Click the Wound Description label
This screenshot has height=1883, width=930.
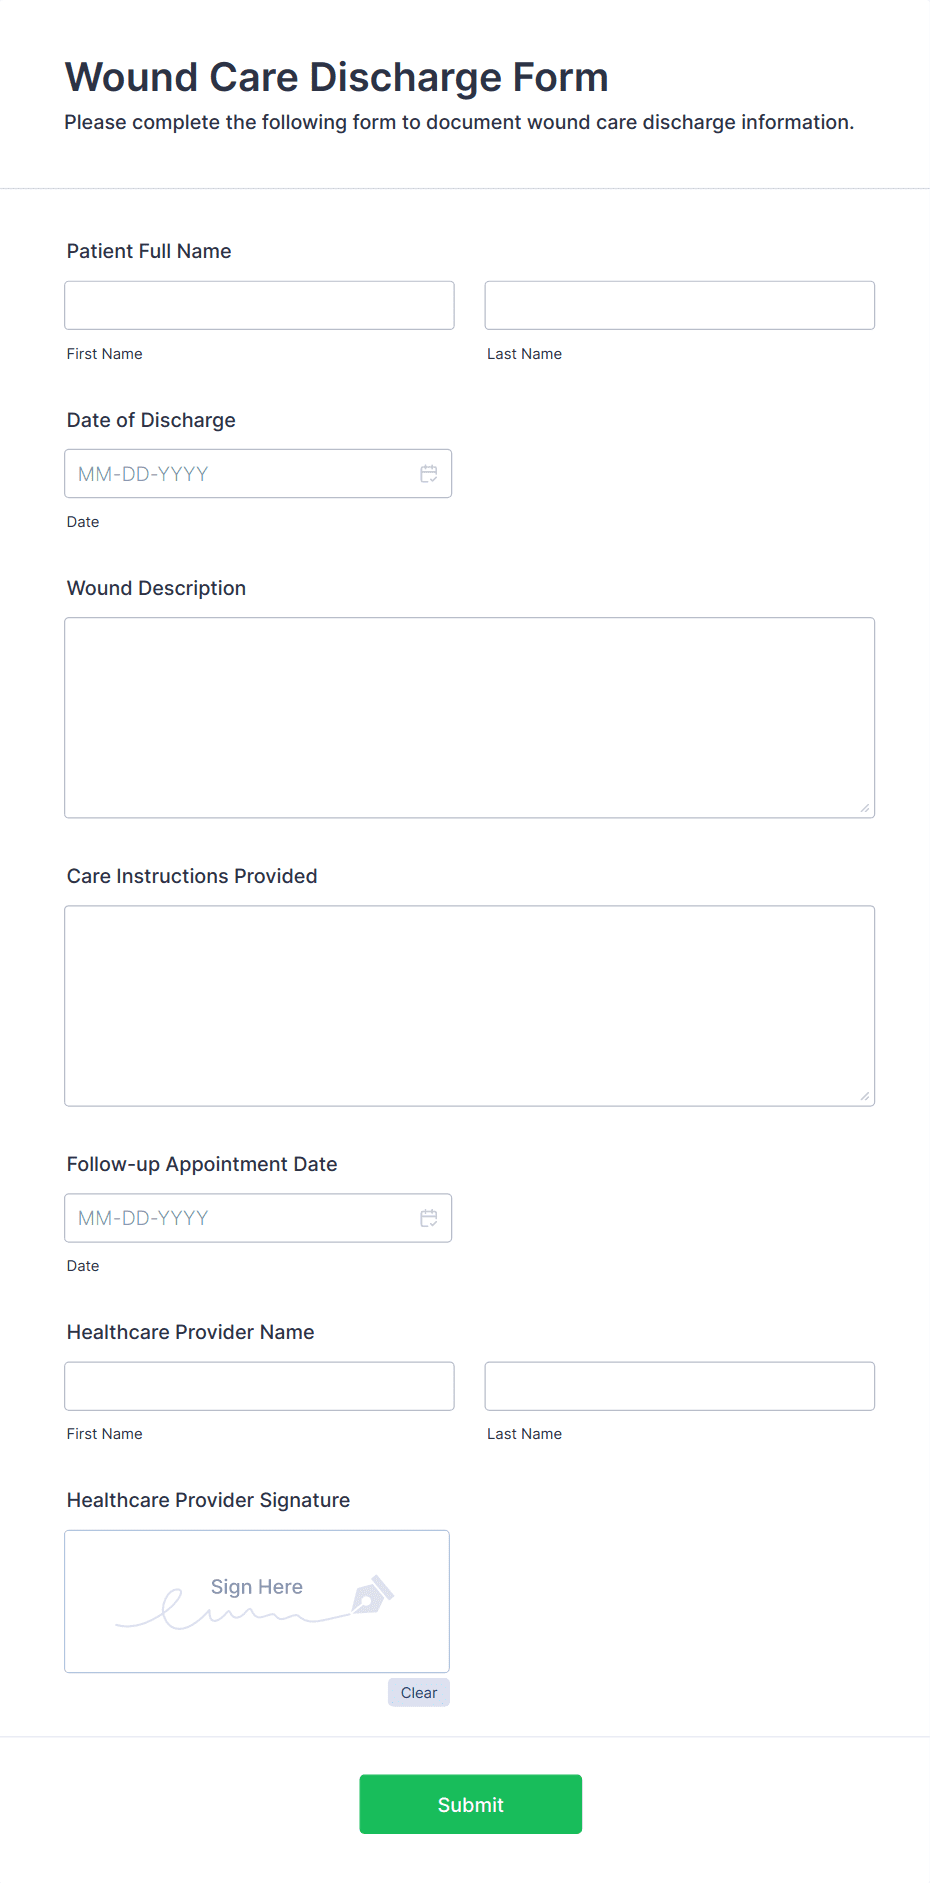pos(156,588)
